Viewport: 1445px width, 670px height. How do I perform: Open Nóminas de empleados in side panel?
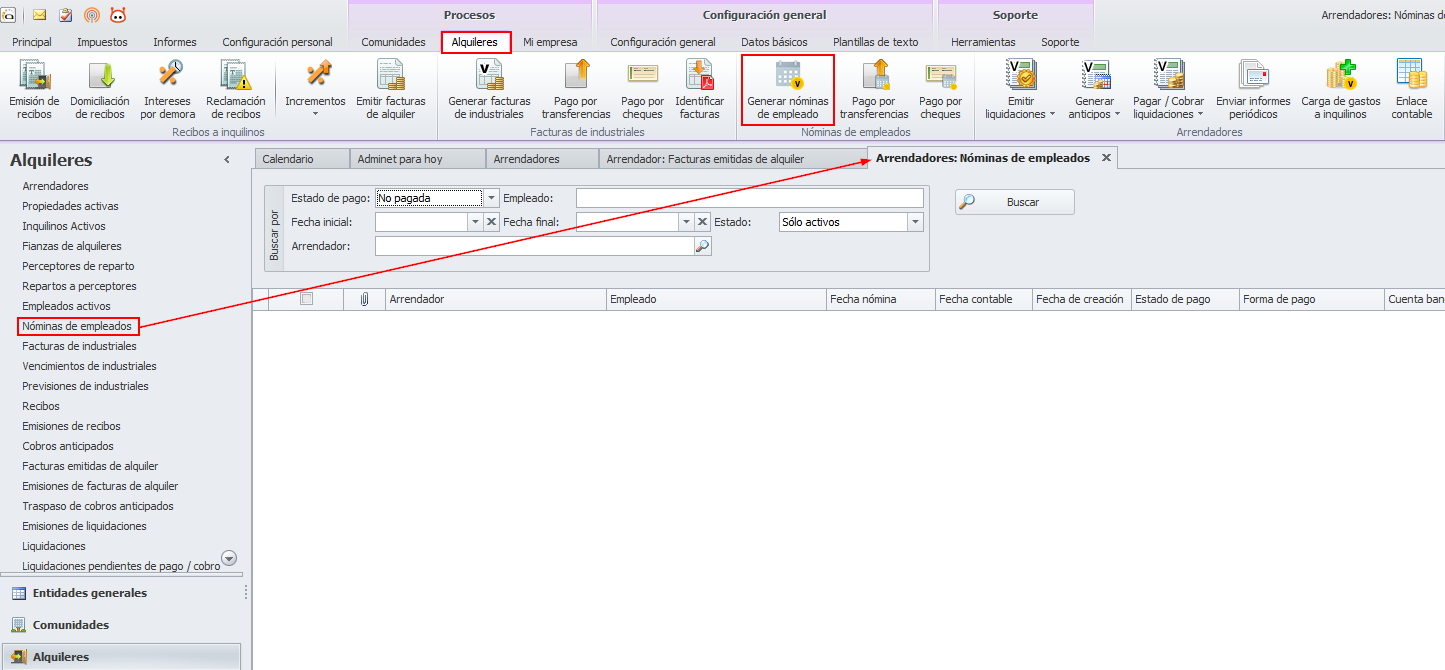77,326
